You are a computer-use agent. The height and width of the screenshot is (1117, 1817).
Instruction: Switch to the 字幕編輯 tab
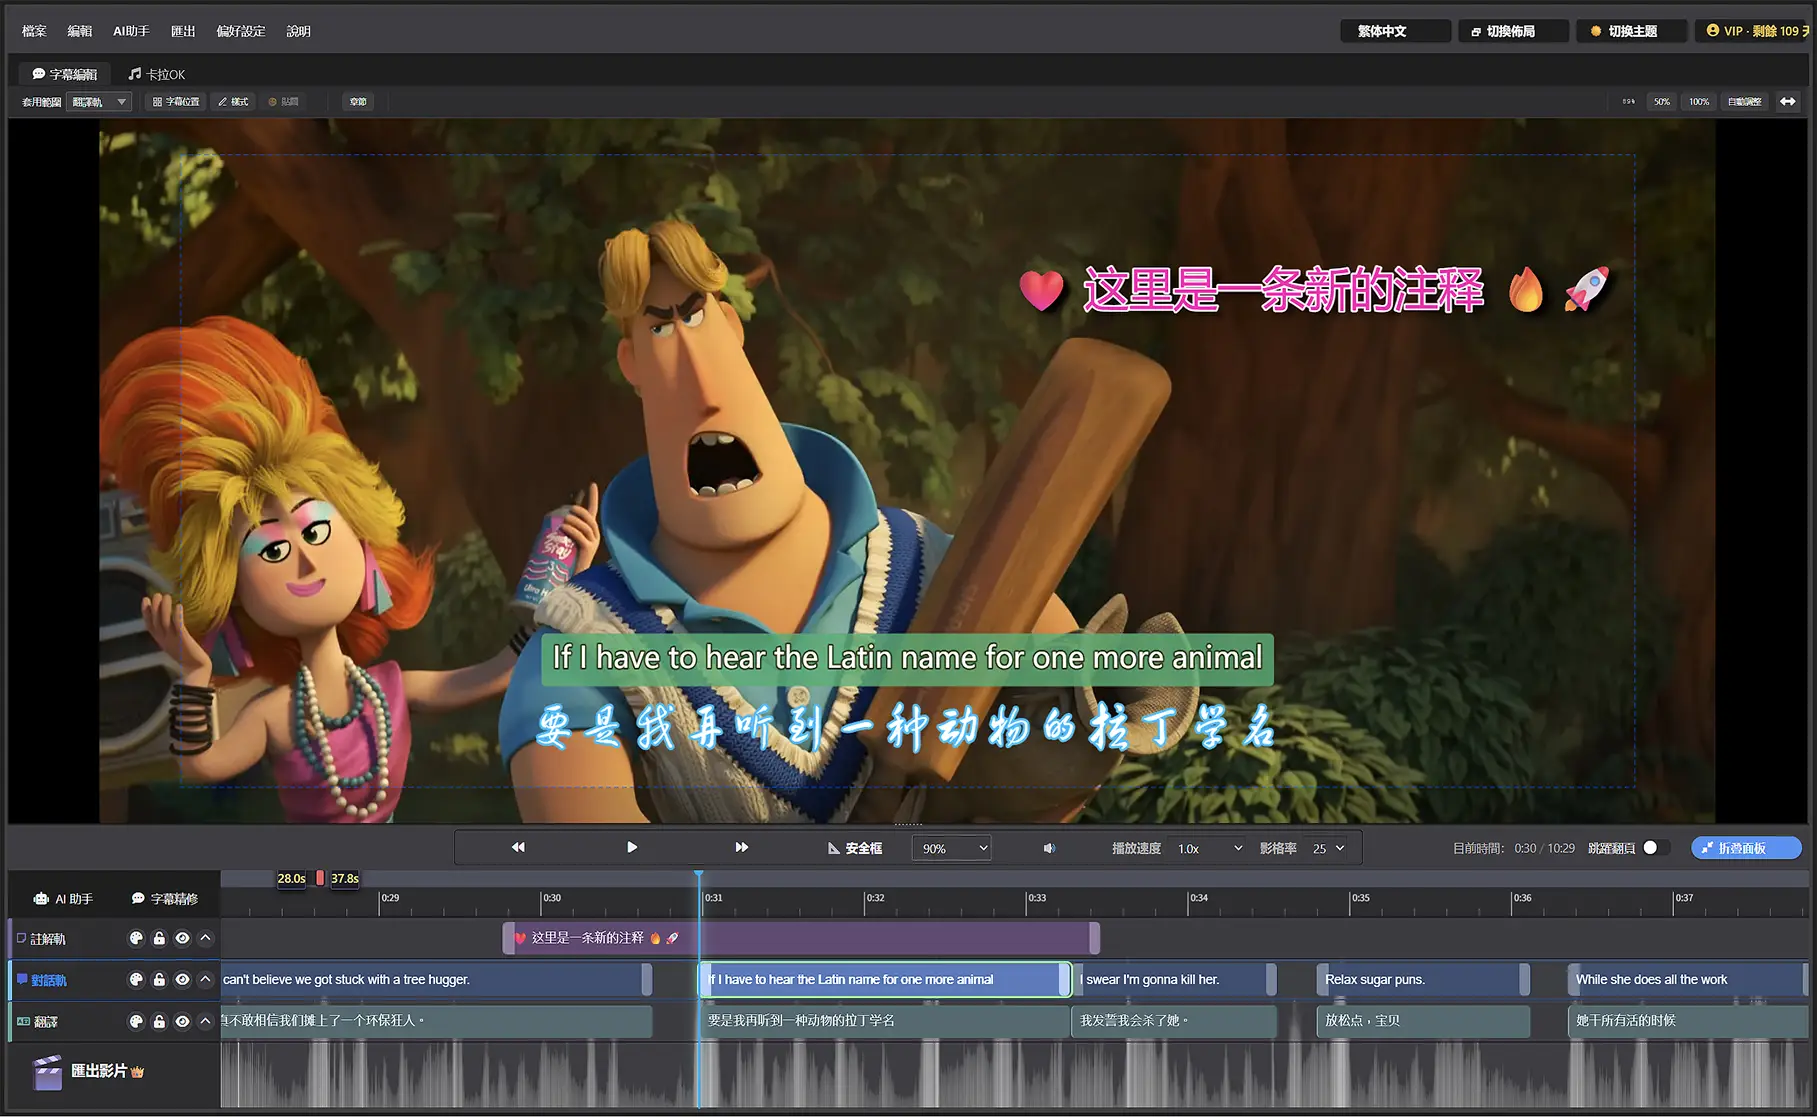[65, 74]
